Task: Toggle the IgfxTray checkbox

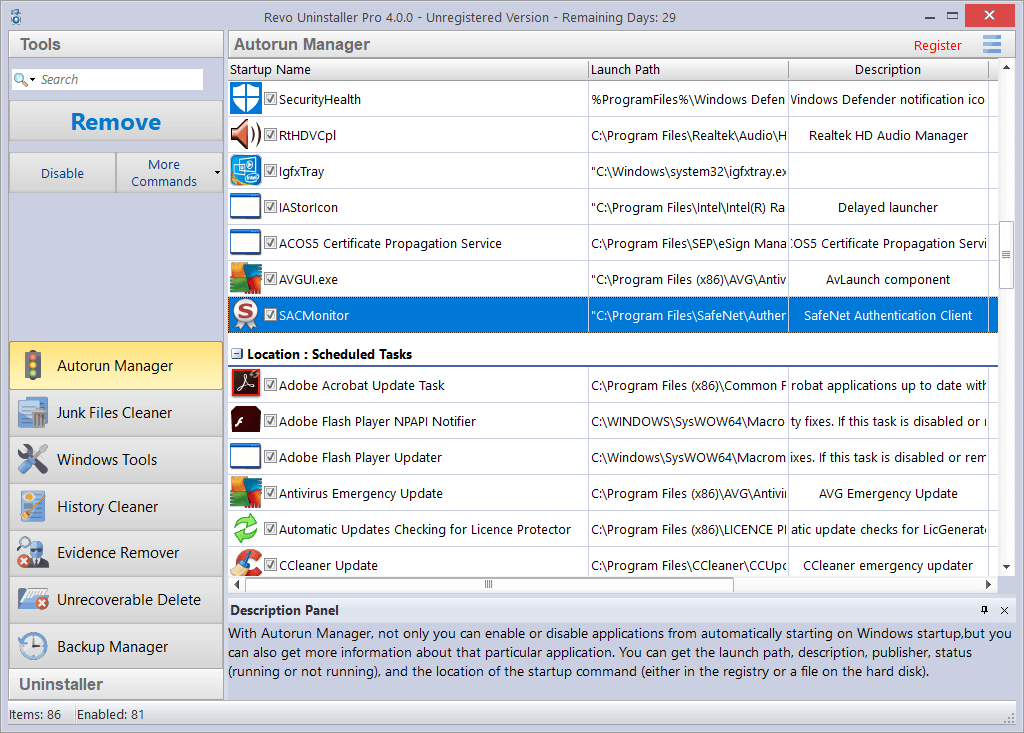Action: [x=270, y=171]
